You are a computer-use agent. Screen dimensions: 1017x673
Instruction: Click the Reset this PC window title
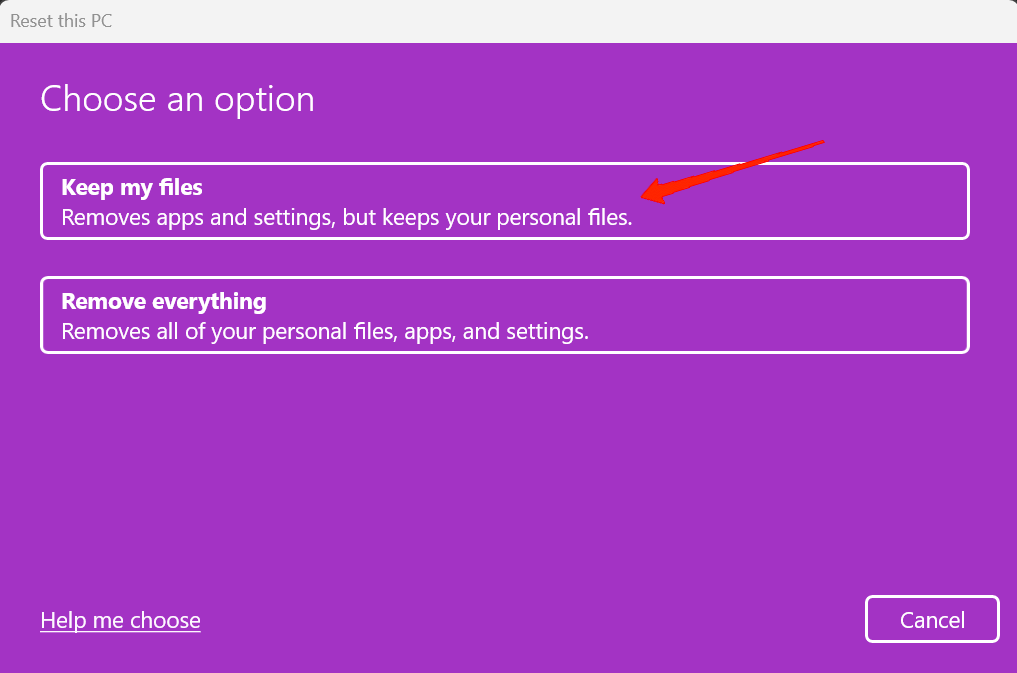coord(61,20)
